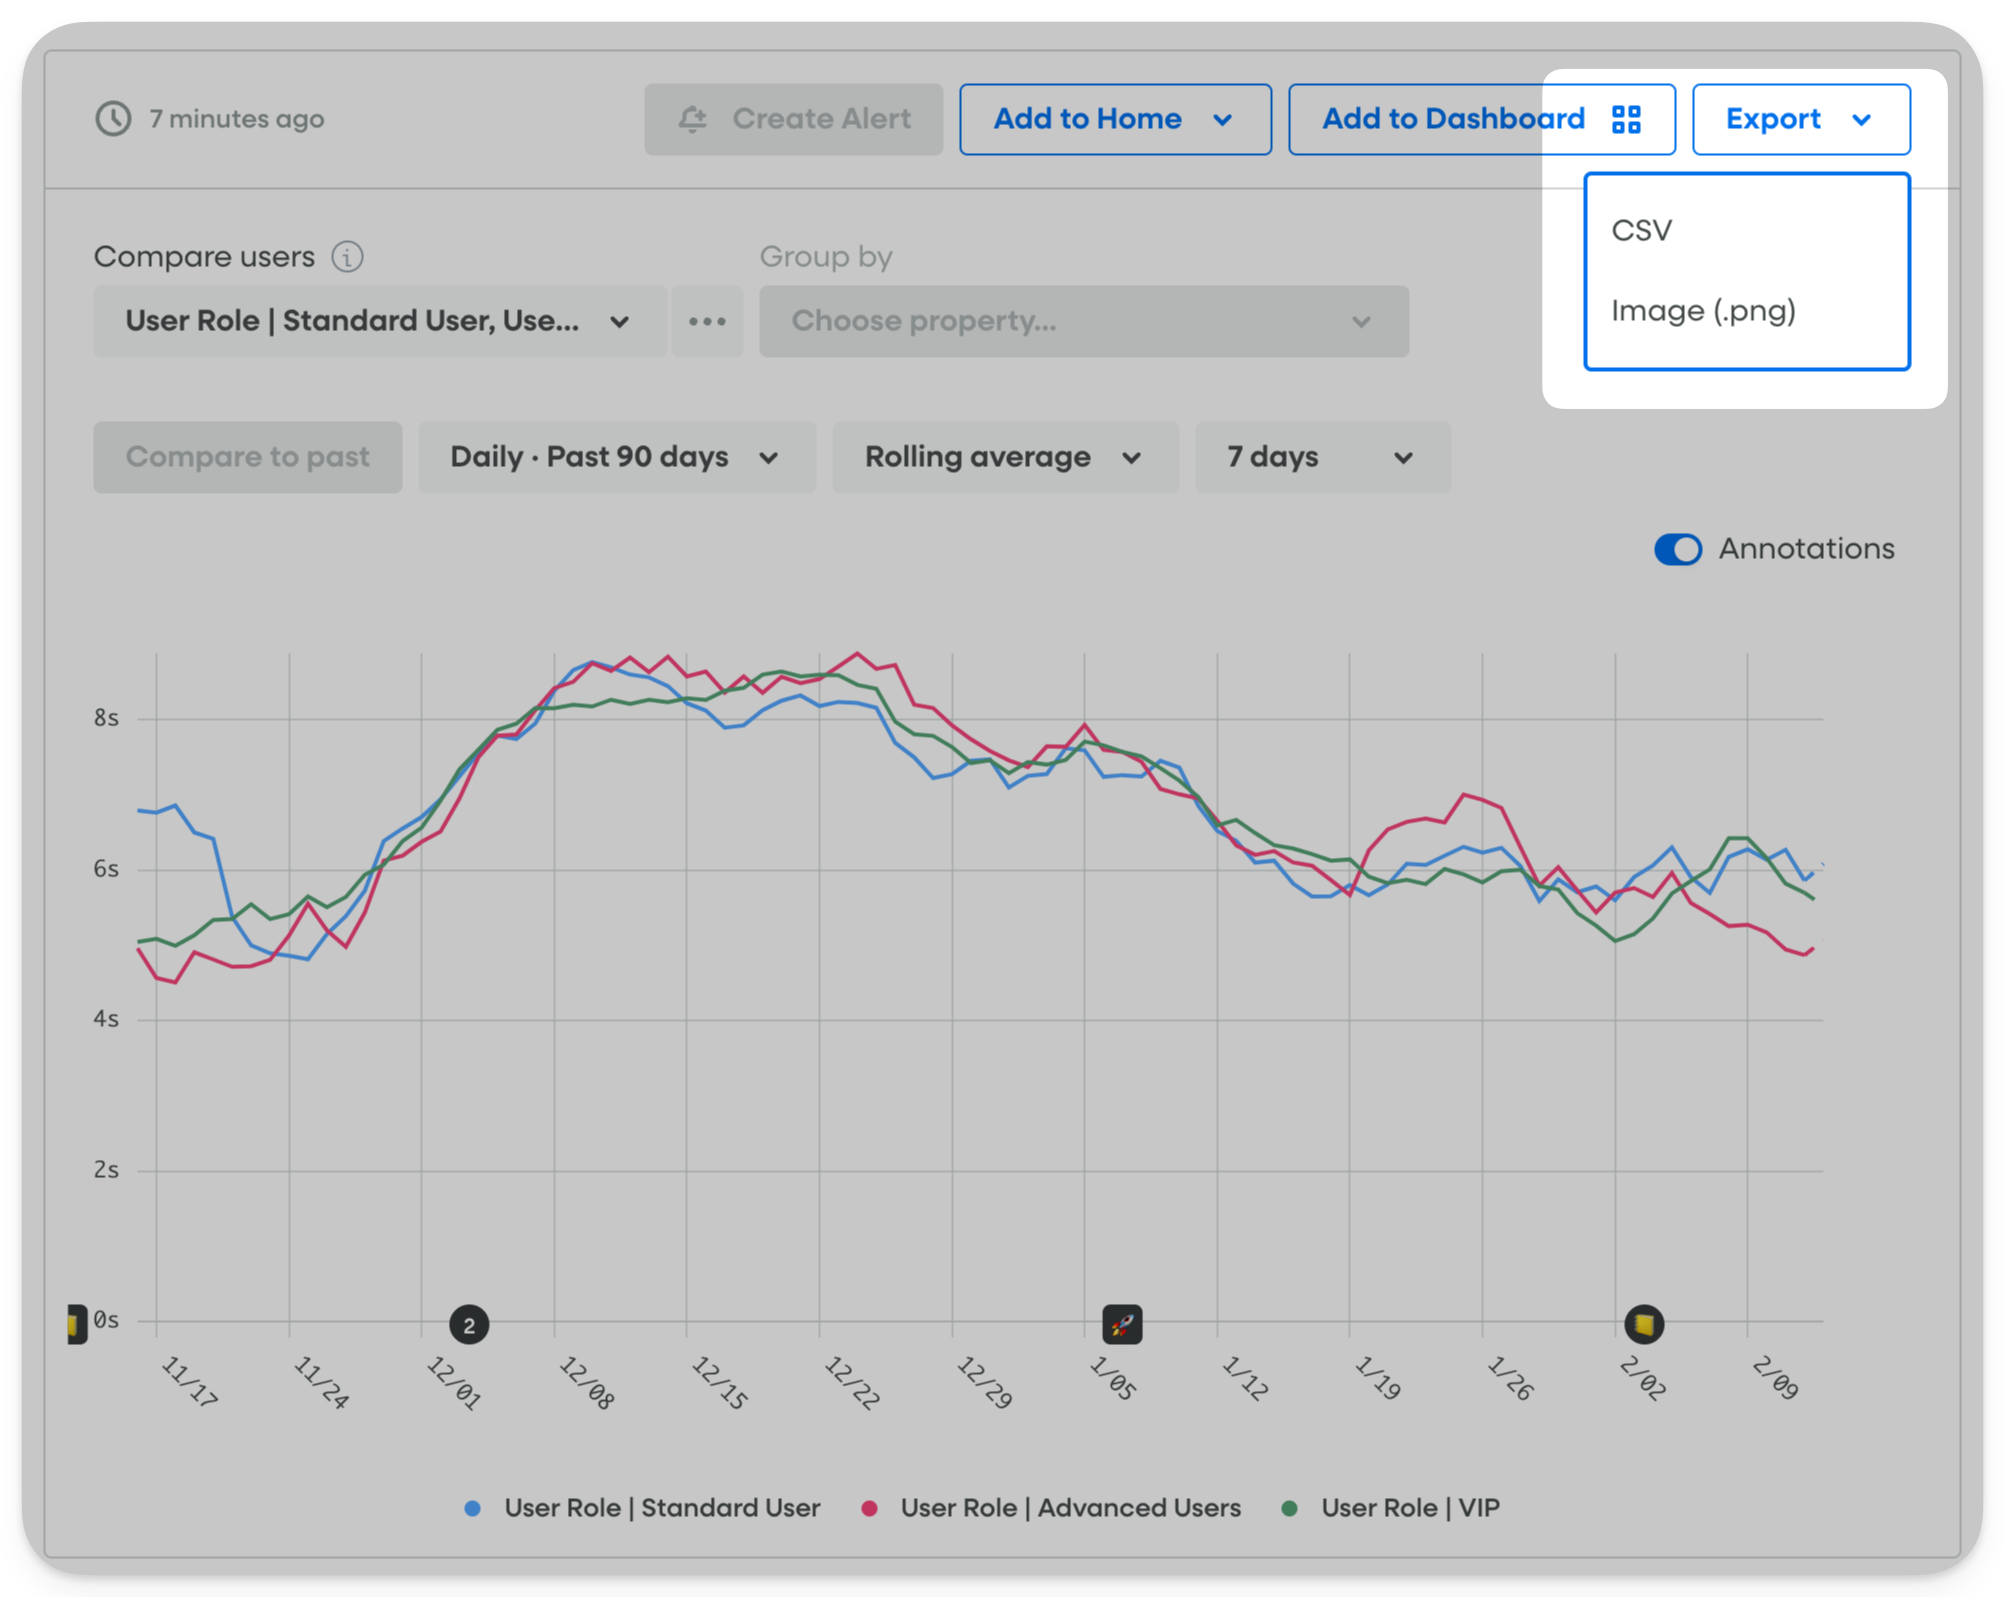Toggle the Annotations switch off
This screenshot has width=2005, height=1597.
(x=1677, y=549)
